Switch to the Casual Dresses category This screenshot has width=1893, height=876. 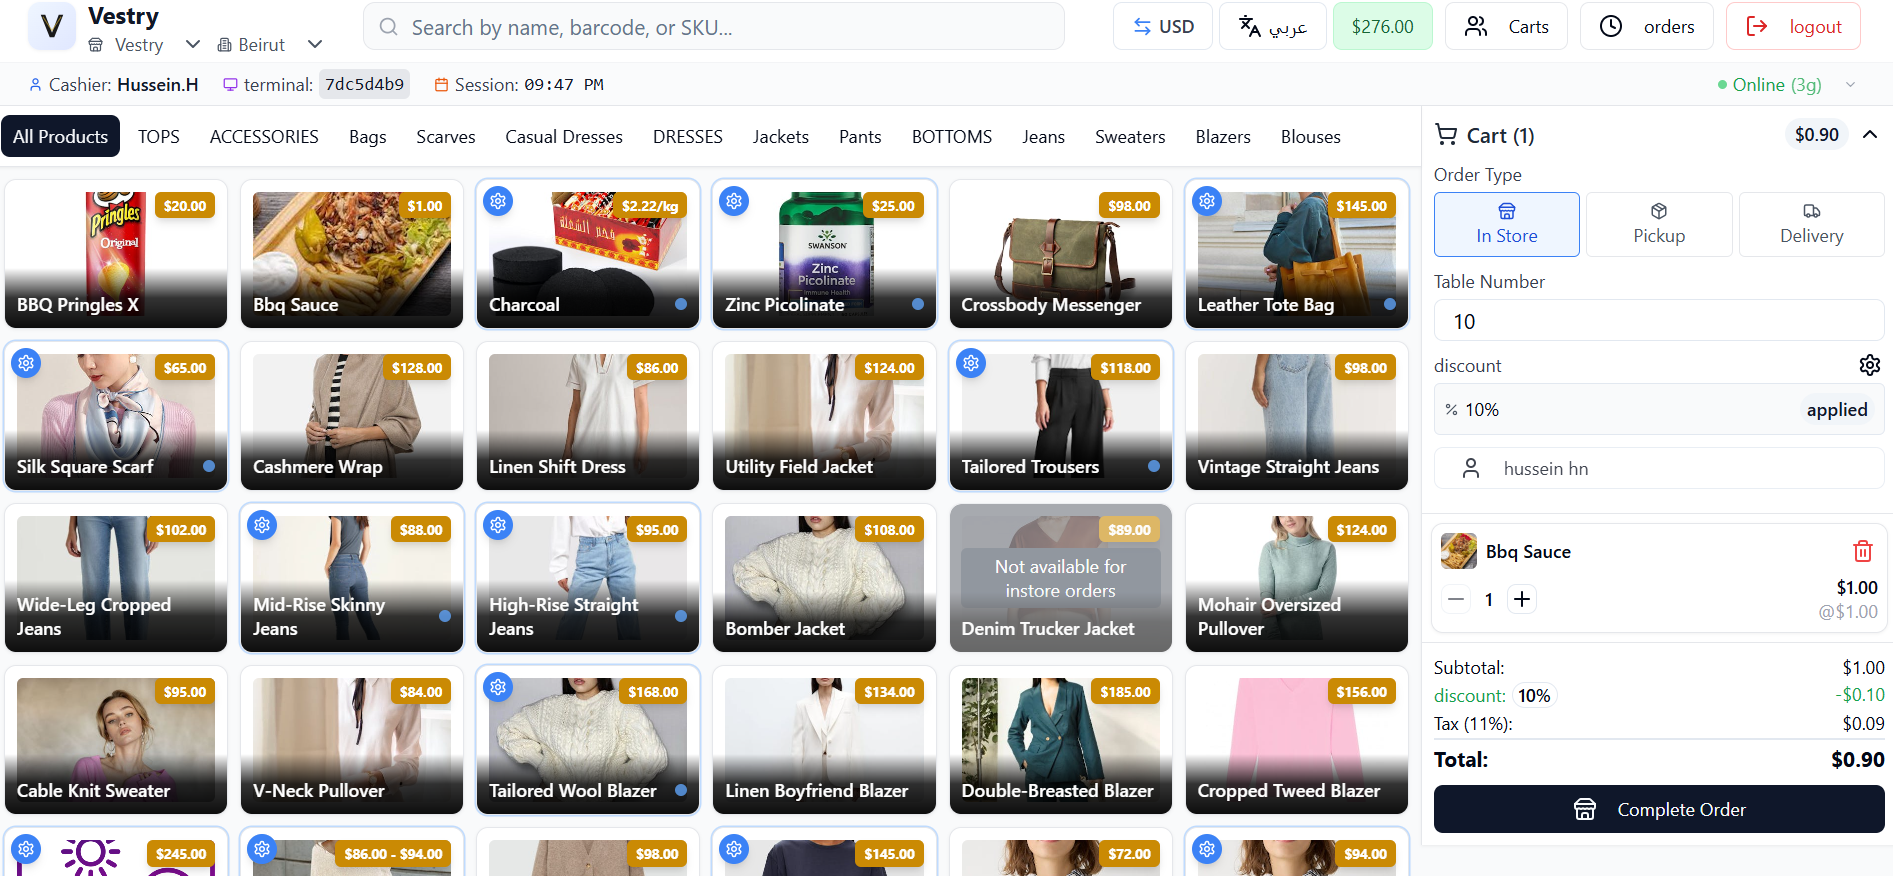pyautogui.click(x=564, y=136)
